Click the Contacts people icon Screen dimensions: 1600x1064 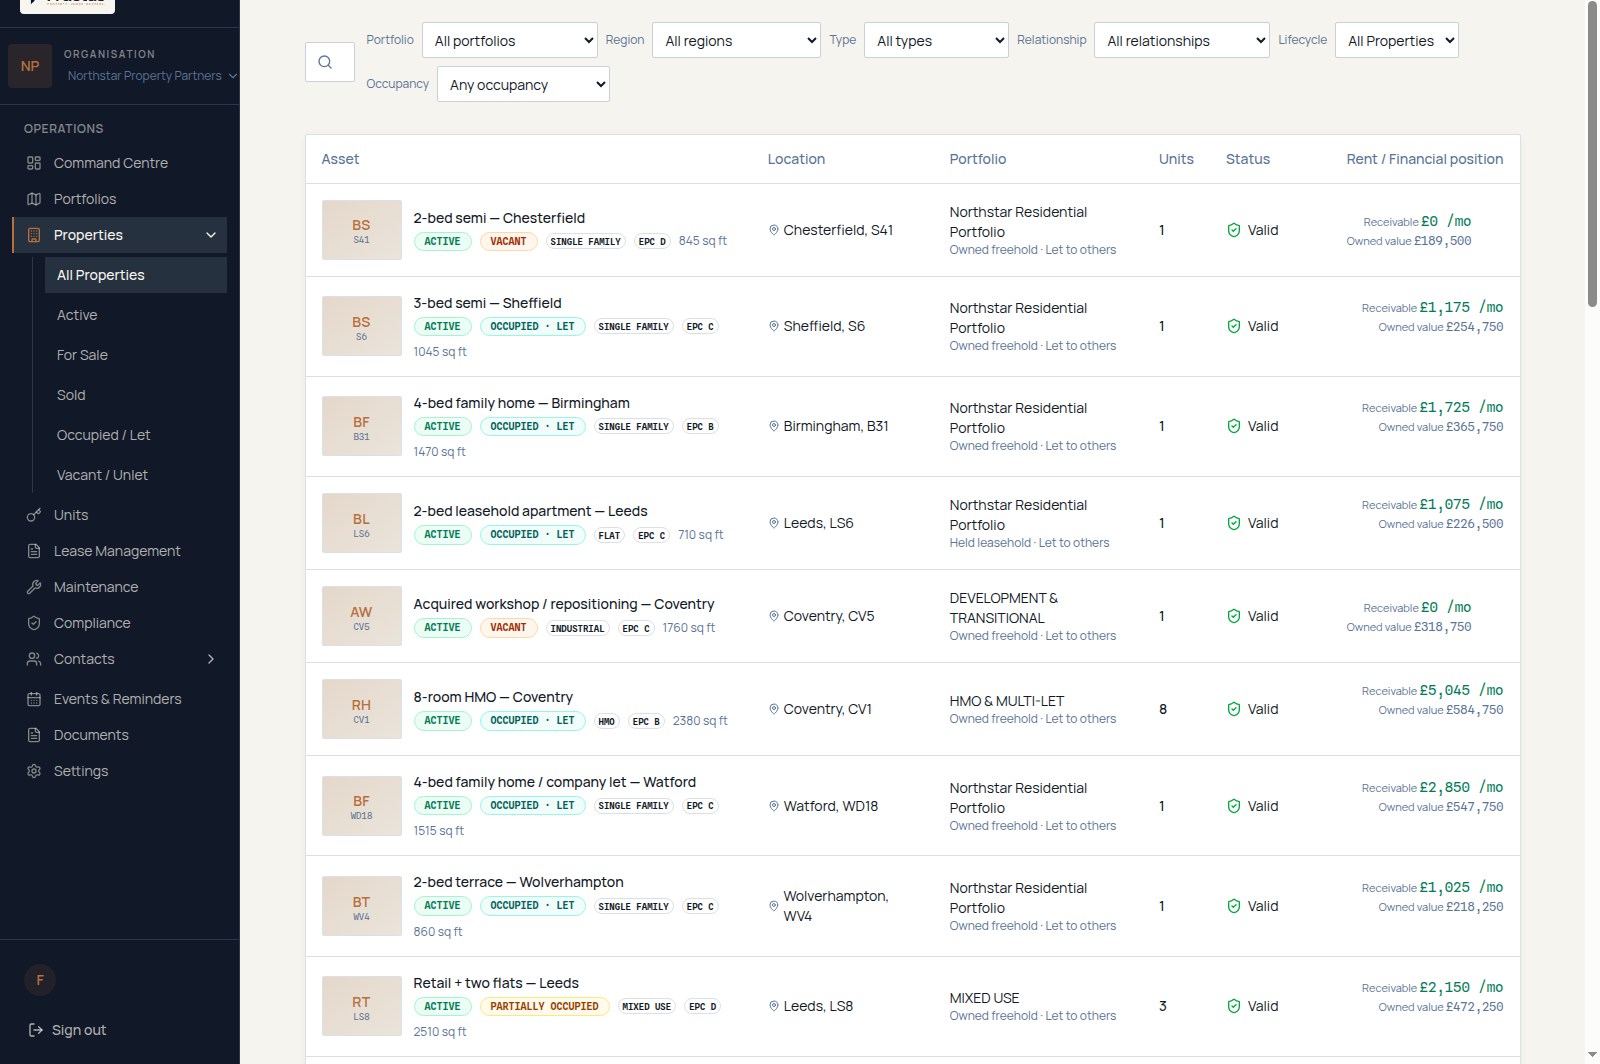(x=34, y=659)
